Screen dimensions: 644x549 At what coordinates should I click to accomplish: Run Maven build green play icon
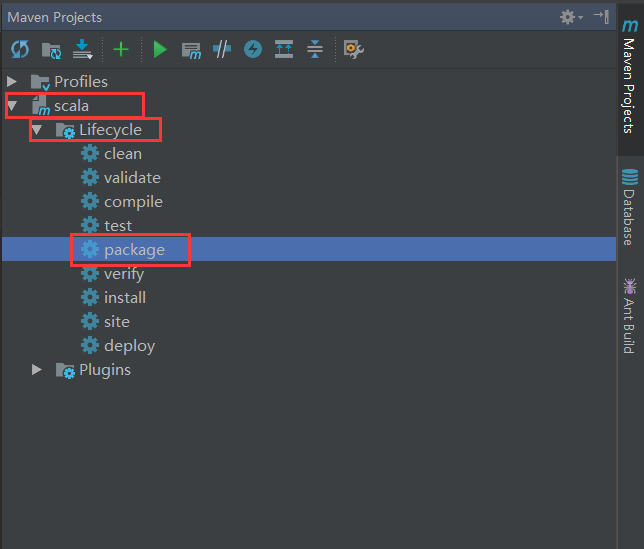[x=159, y=50]
